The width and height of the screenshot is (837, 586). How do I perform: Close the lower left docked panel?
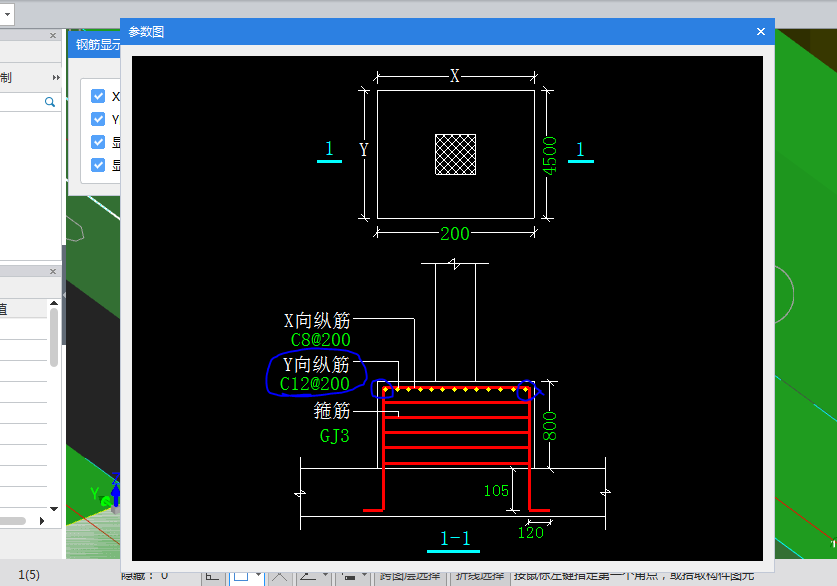[53, 271]
